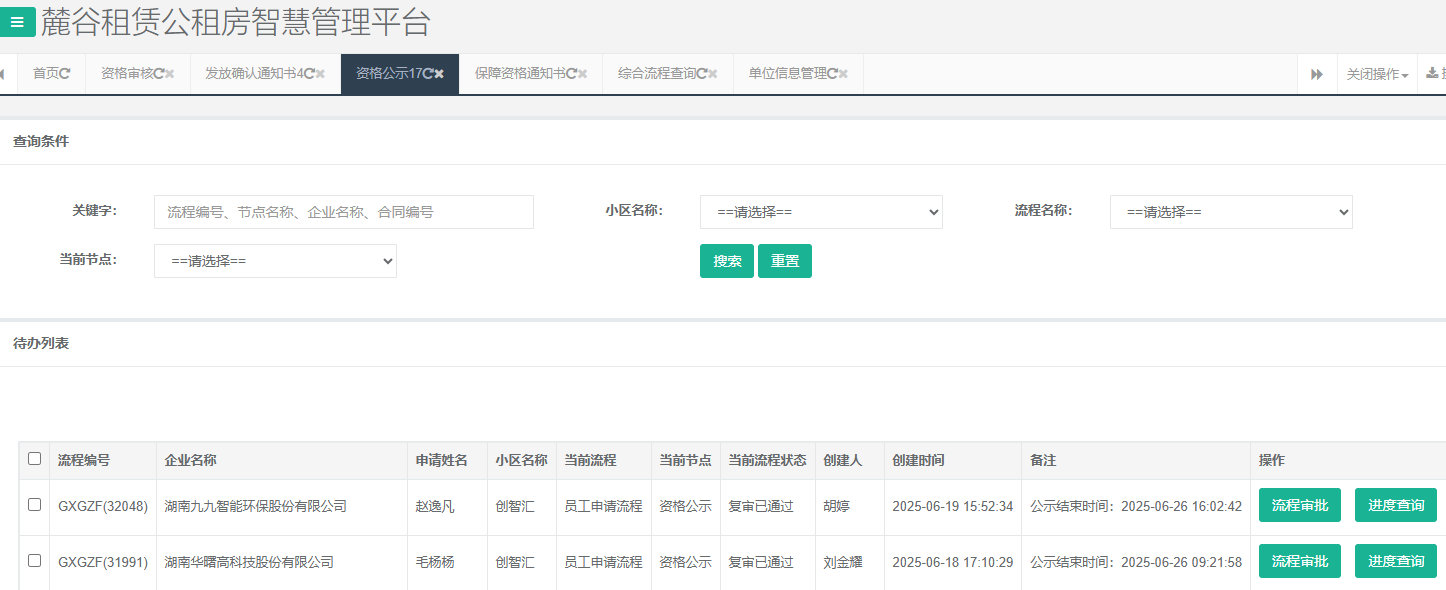1446x590 pixels.
Task: Open the 小区名称 dropdown
Action: coord(821,212)
